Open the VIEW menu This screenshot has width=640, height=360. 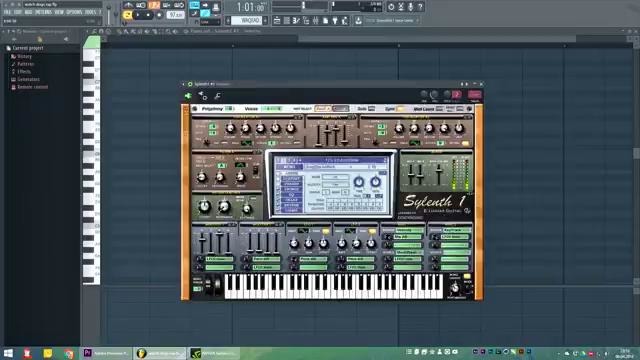pos(59,13)
